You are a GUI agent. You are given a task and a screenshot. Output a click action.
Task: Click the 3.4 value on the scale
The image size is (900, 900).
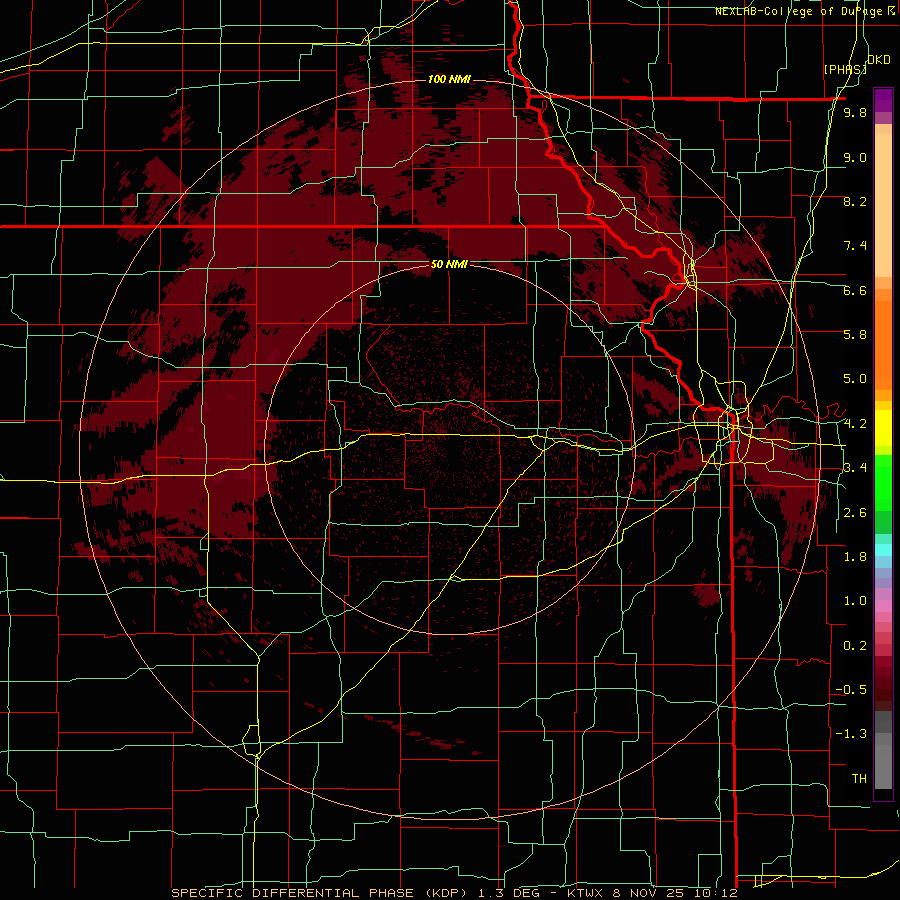(855, 468)
